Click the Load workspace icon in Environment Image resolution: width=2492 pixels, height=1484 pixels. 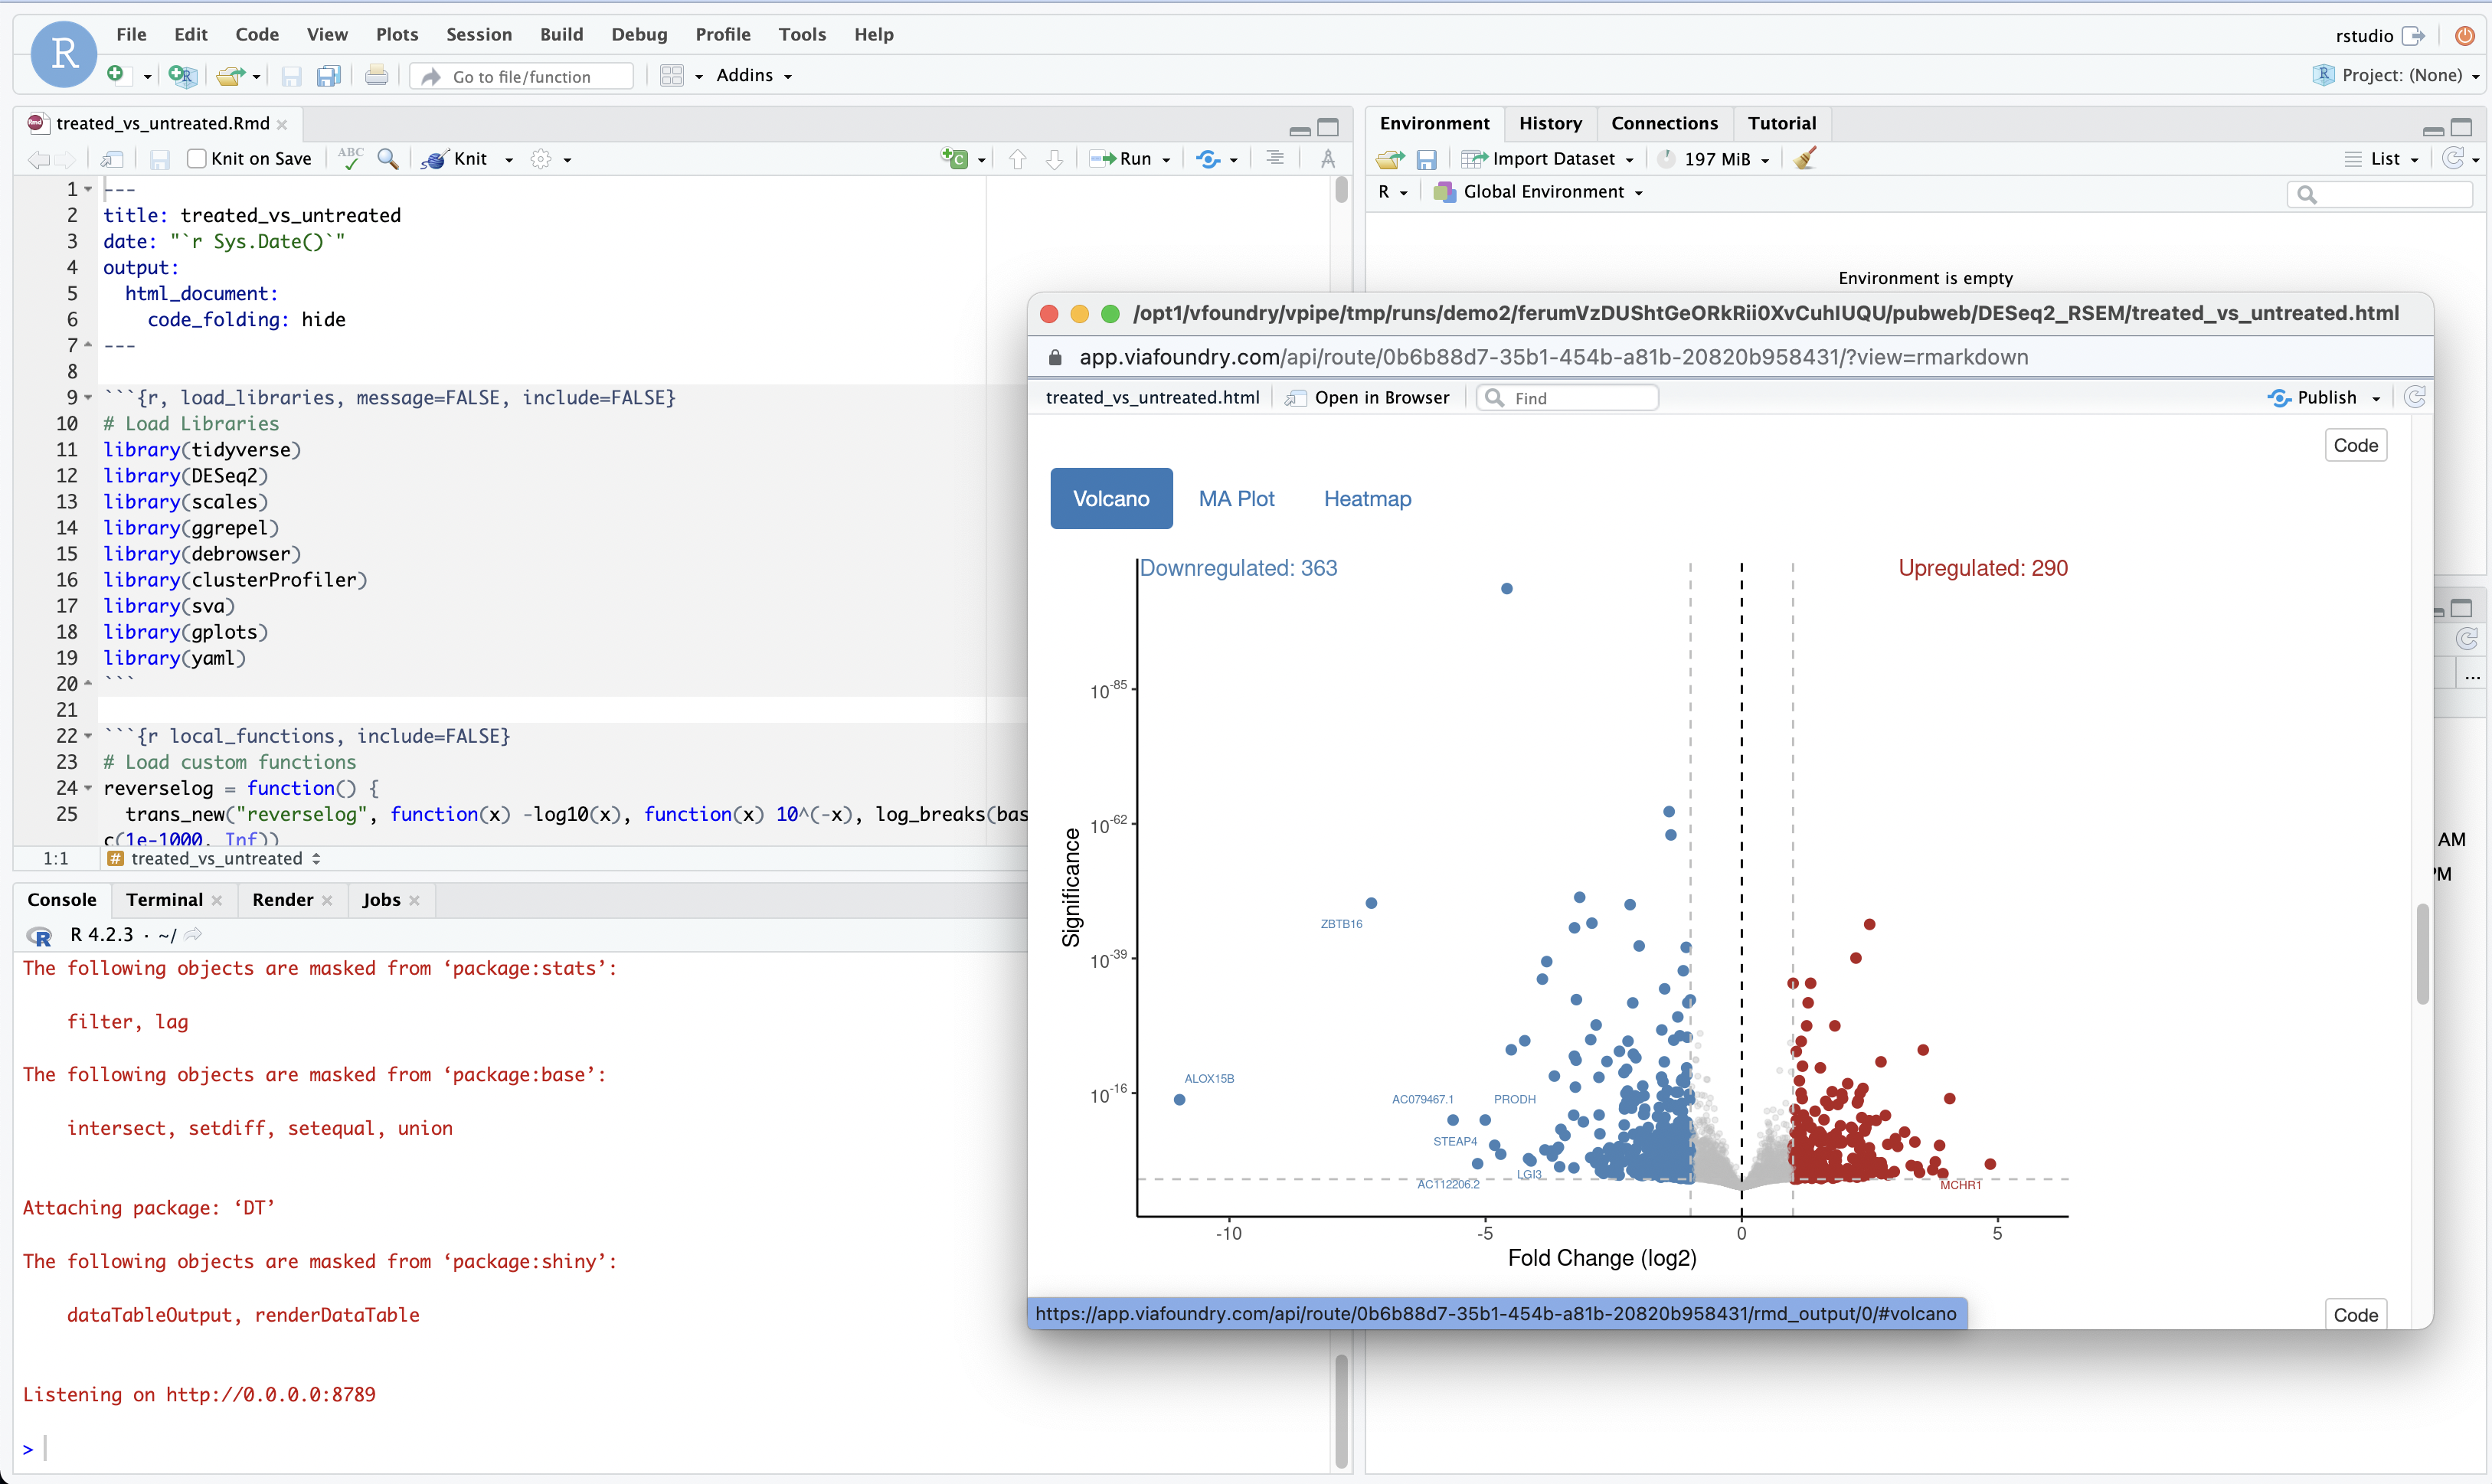[1389, 159]
